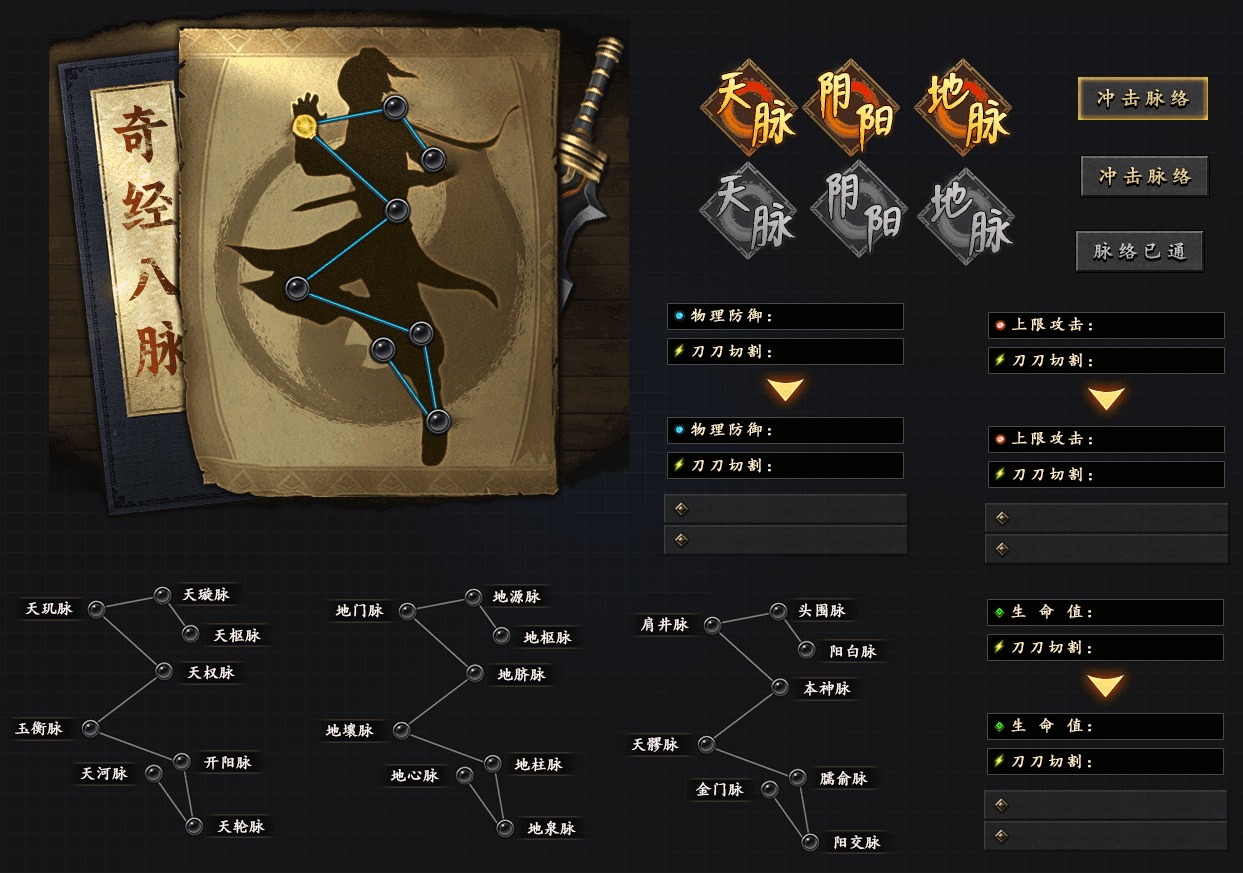
Task: Click the 脉络已通 button
Action: click(x=1140, y=251)
